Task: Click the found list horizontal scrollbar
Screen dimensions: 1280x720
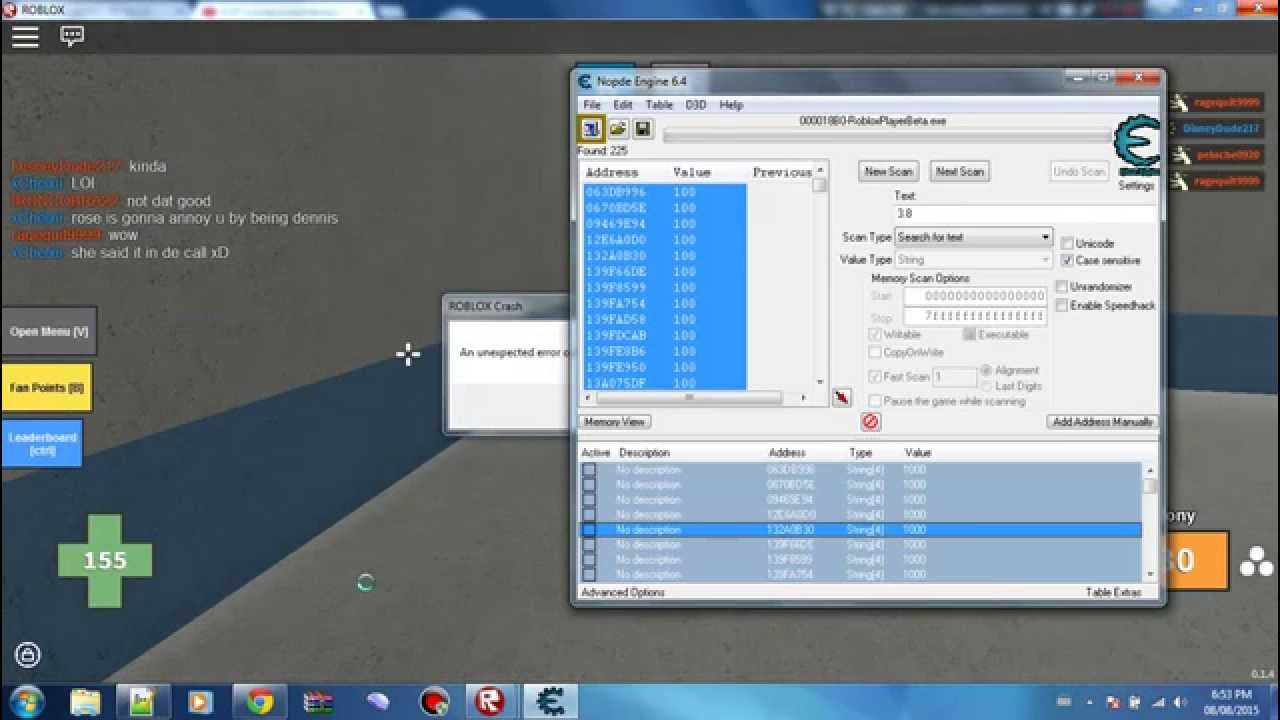Action: point(696,398)
